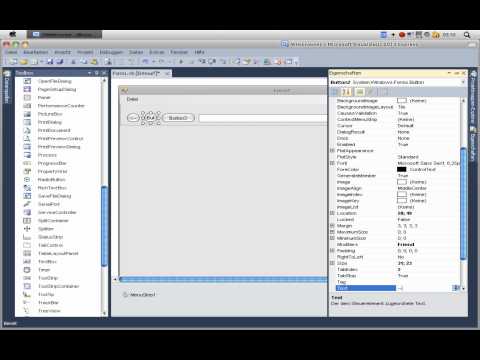Select TextBox control in the Toolbox
Viewport: 480px width, 360px height.
pyautogui.click(x=47, y=262)
